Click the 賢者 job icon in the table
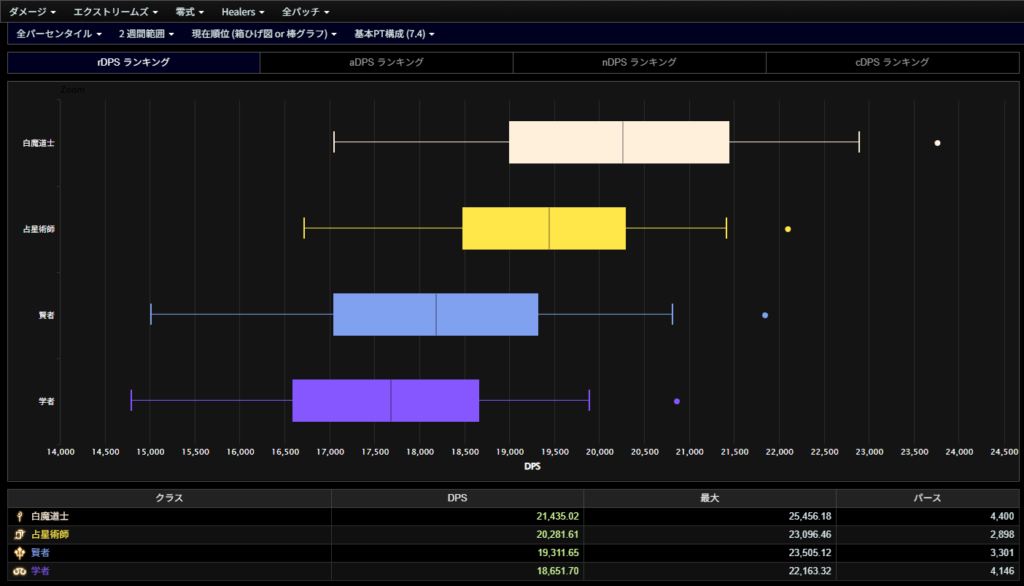The width and height of the screenshot is (1024, 586). (20, 552)
